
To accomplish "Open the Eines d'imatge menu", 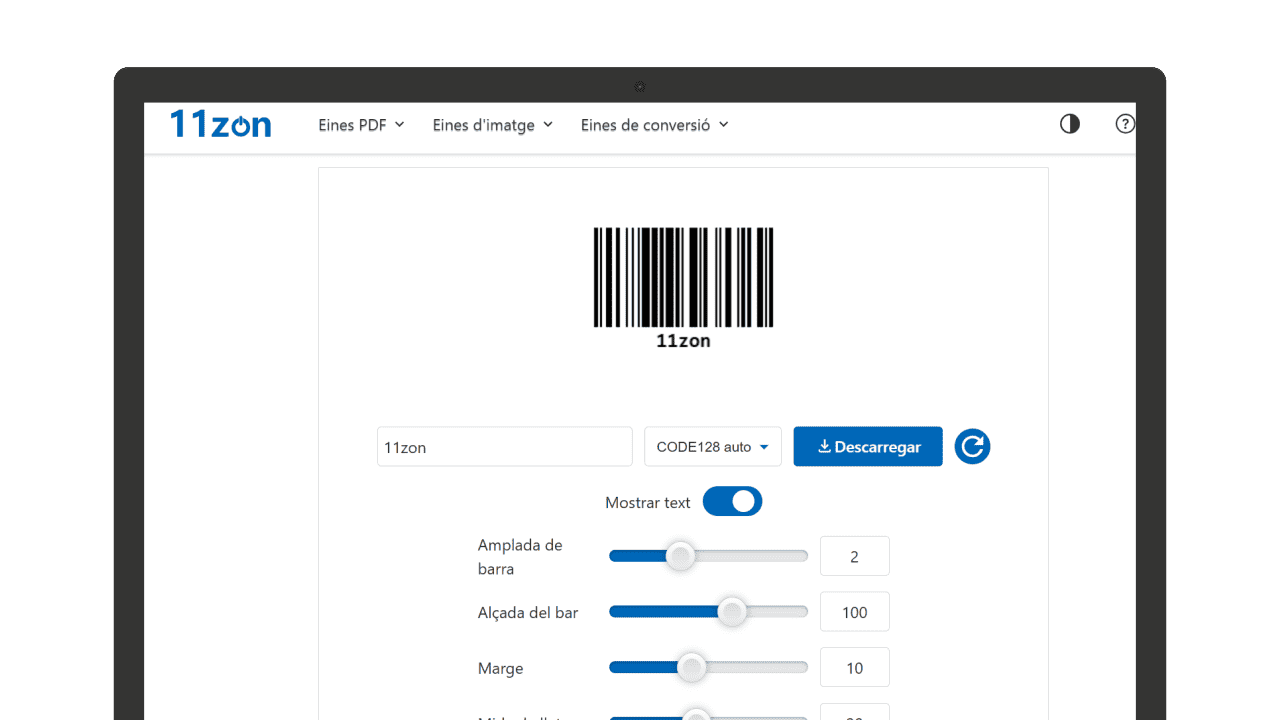I will coord(492,125).
